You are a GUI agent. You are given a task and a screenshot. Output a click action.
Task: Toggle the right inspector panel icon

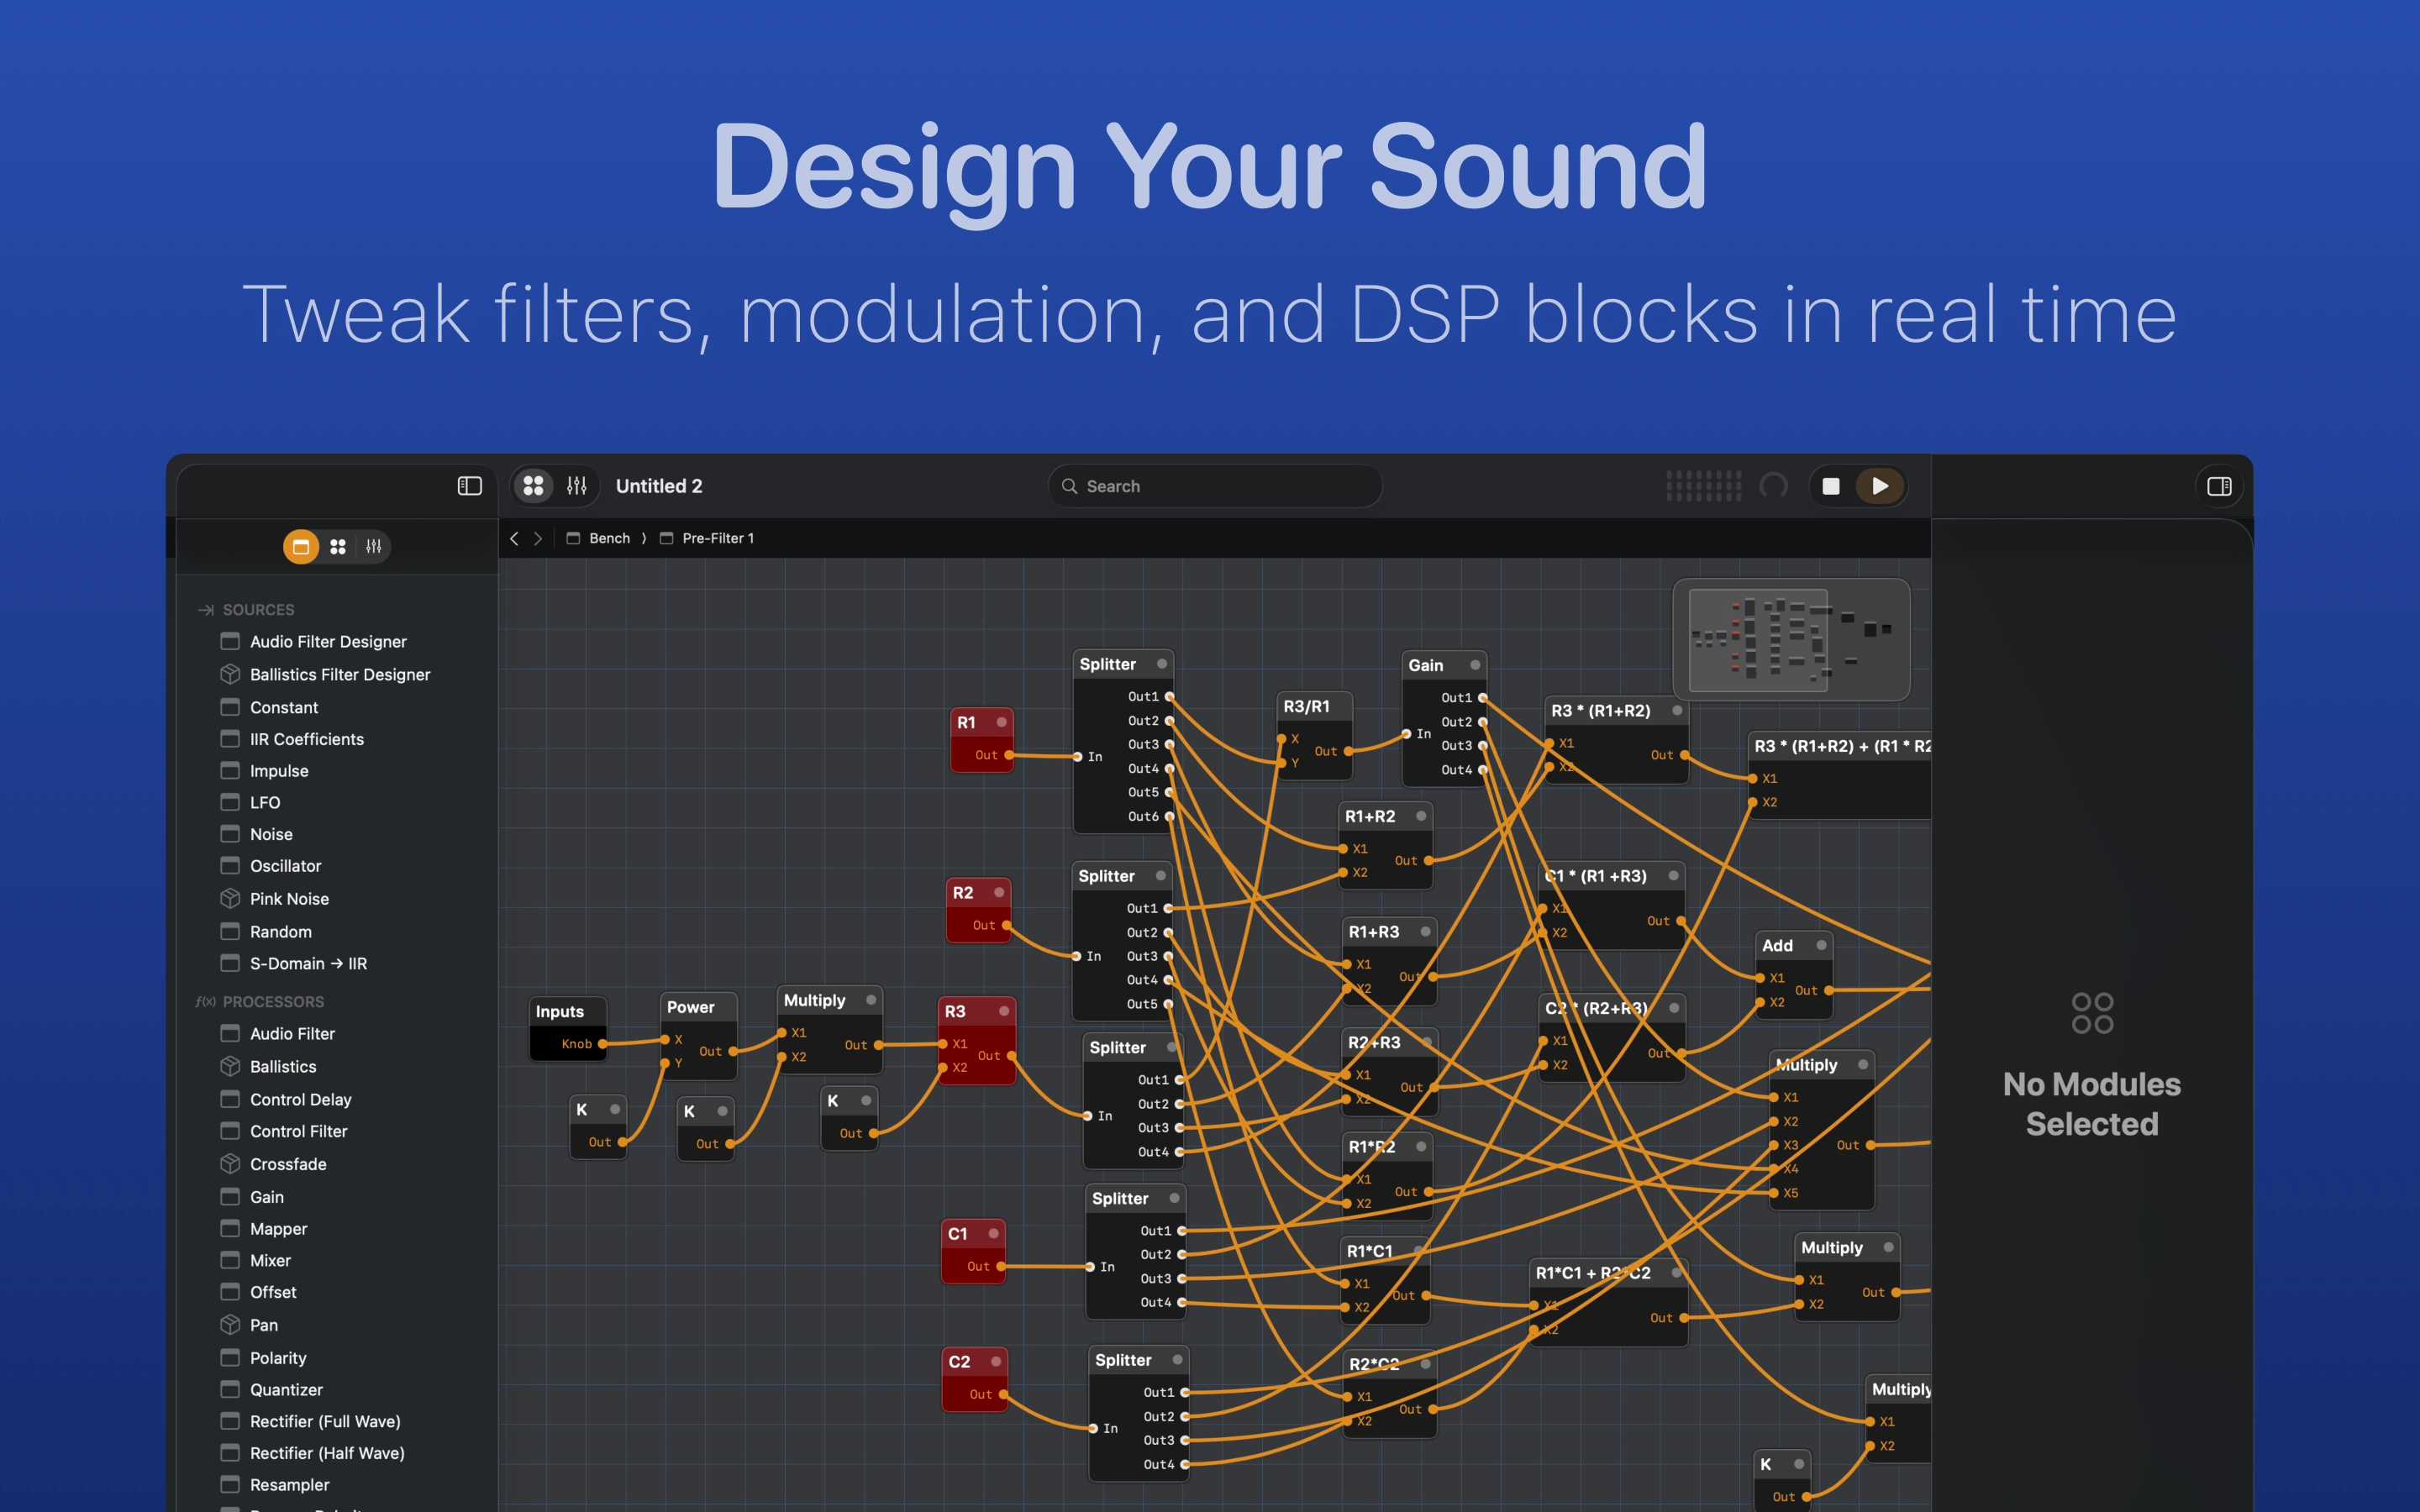tap(2218, 486)
